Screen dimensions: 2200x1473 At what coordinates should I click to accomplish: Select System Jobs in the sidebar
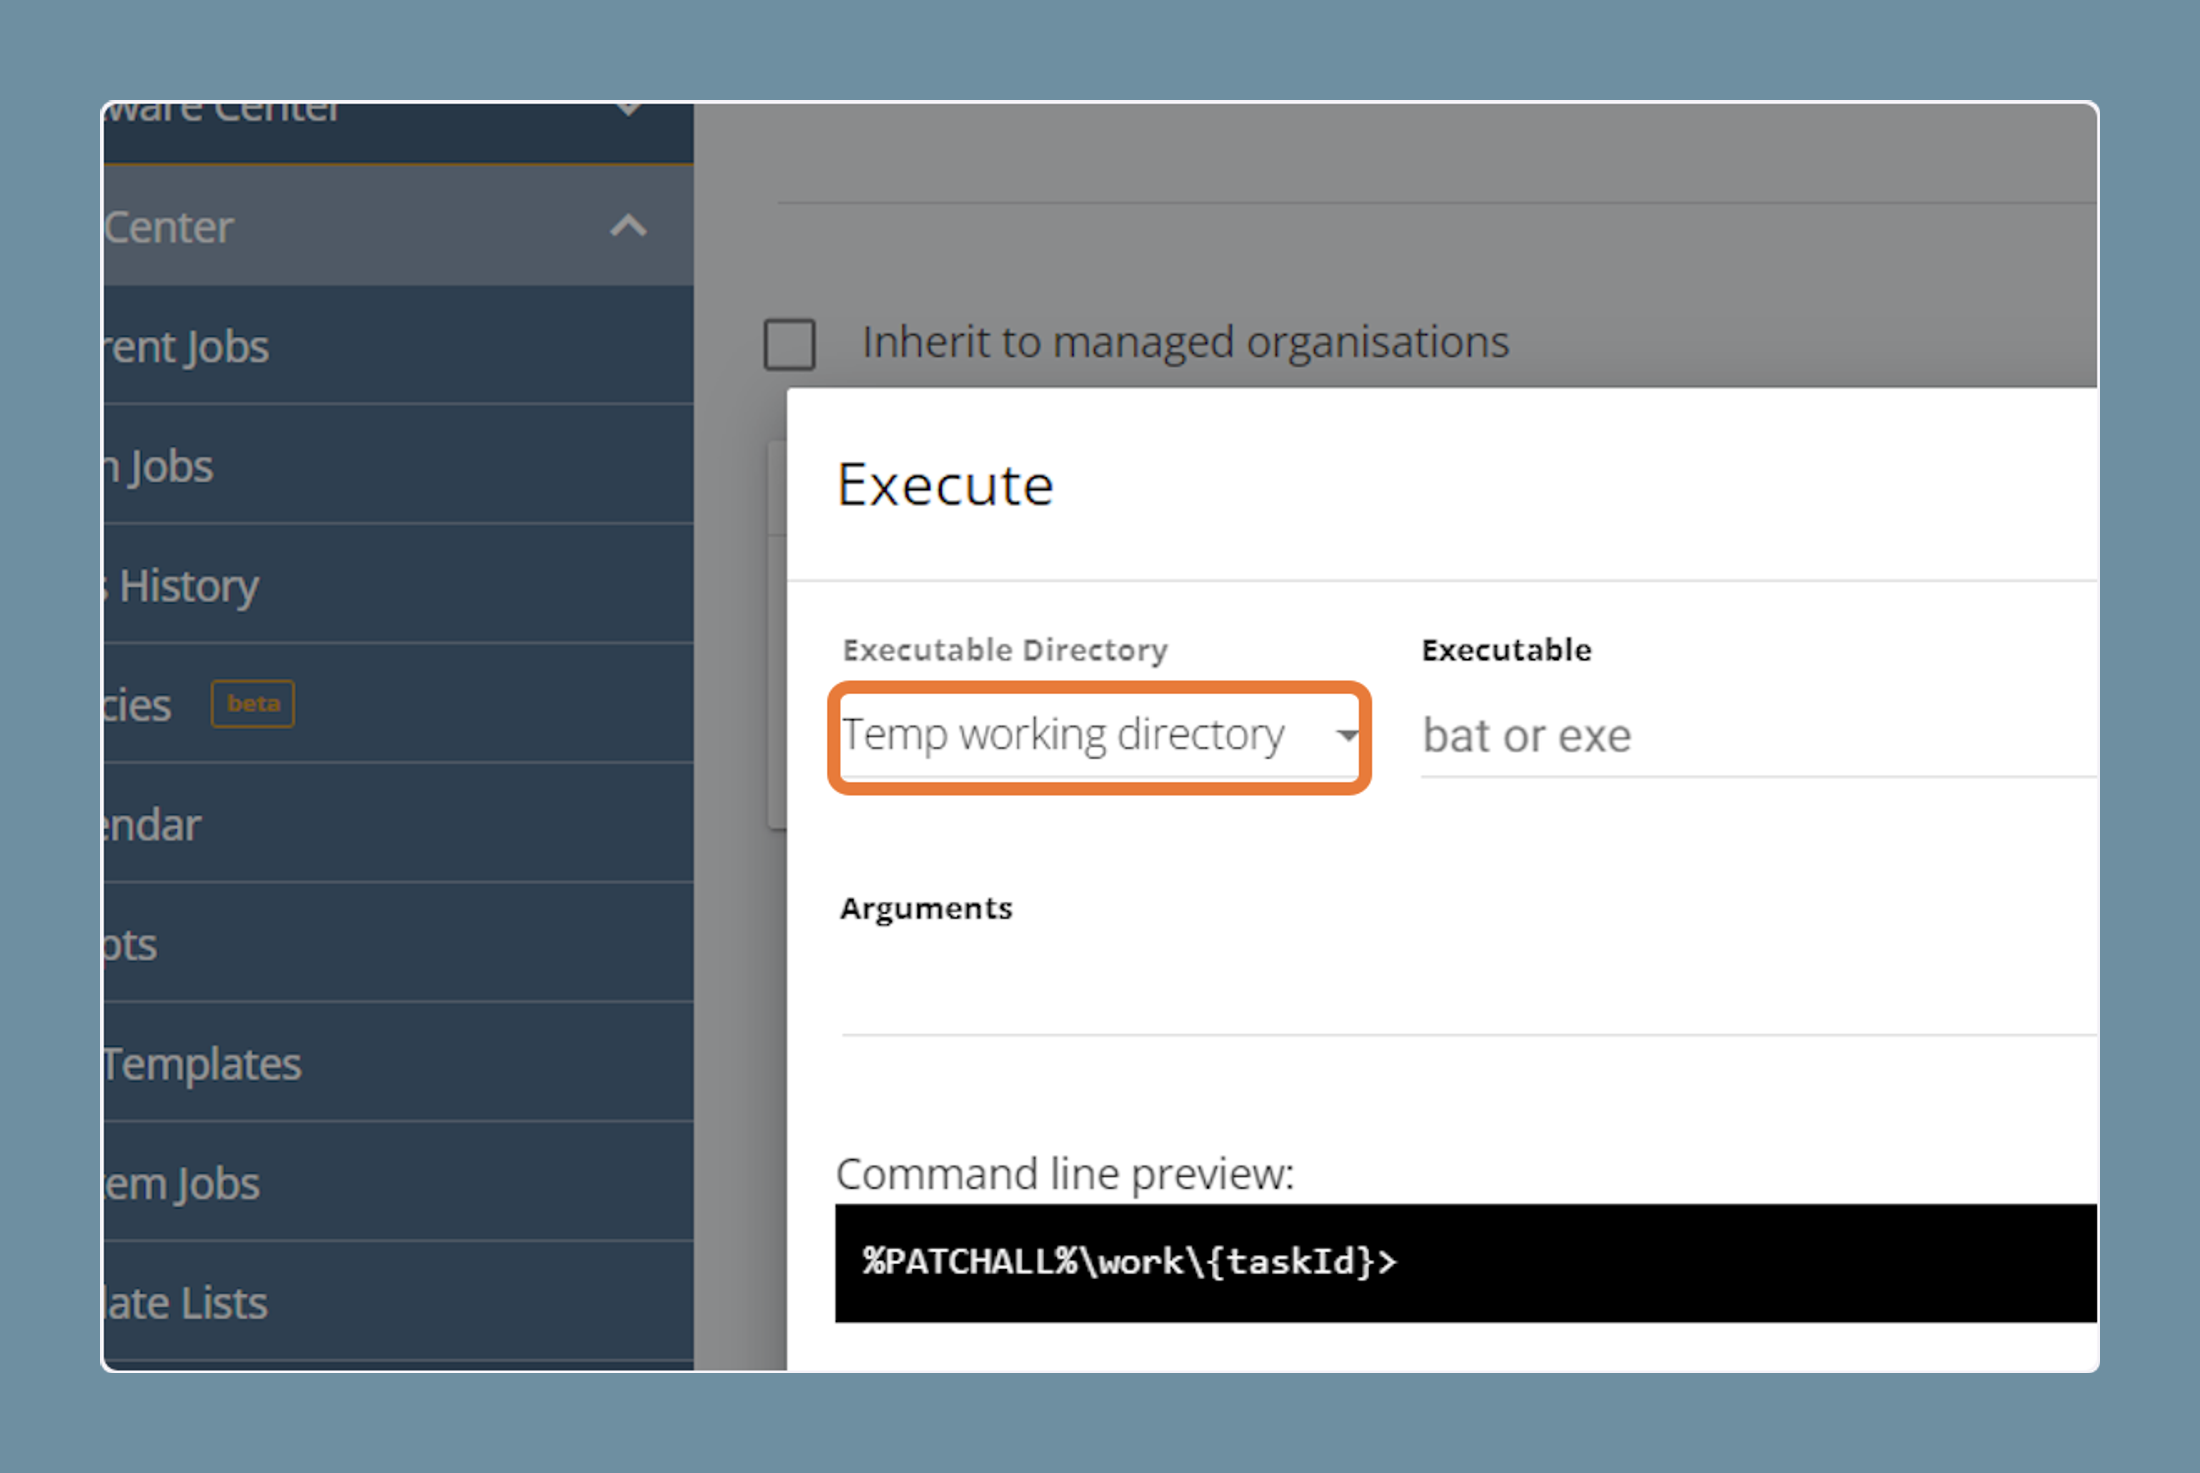coord(398,1183)
